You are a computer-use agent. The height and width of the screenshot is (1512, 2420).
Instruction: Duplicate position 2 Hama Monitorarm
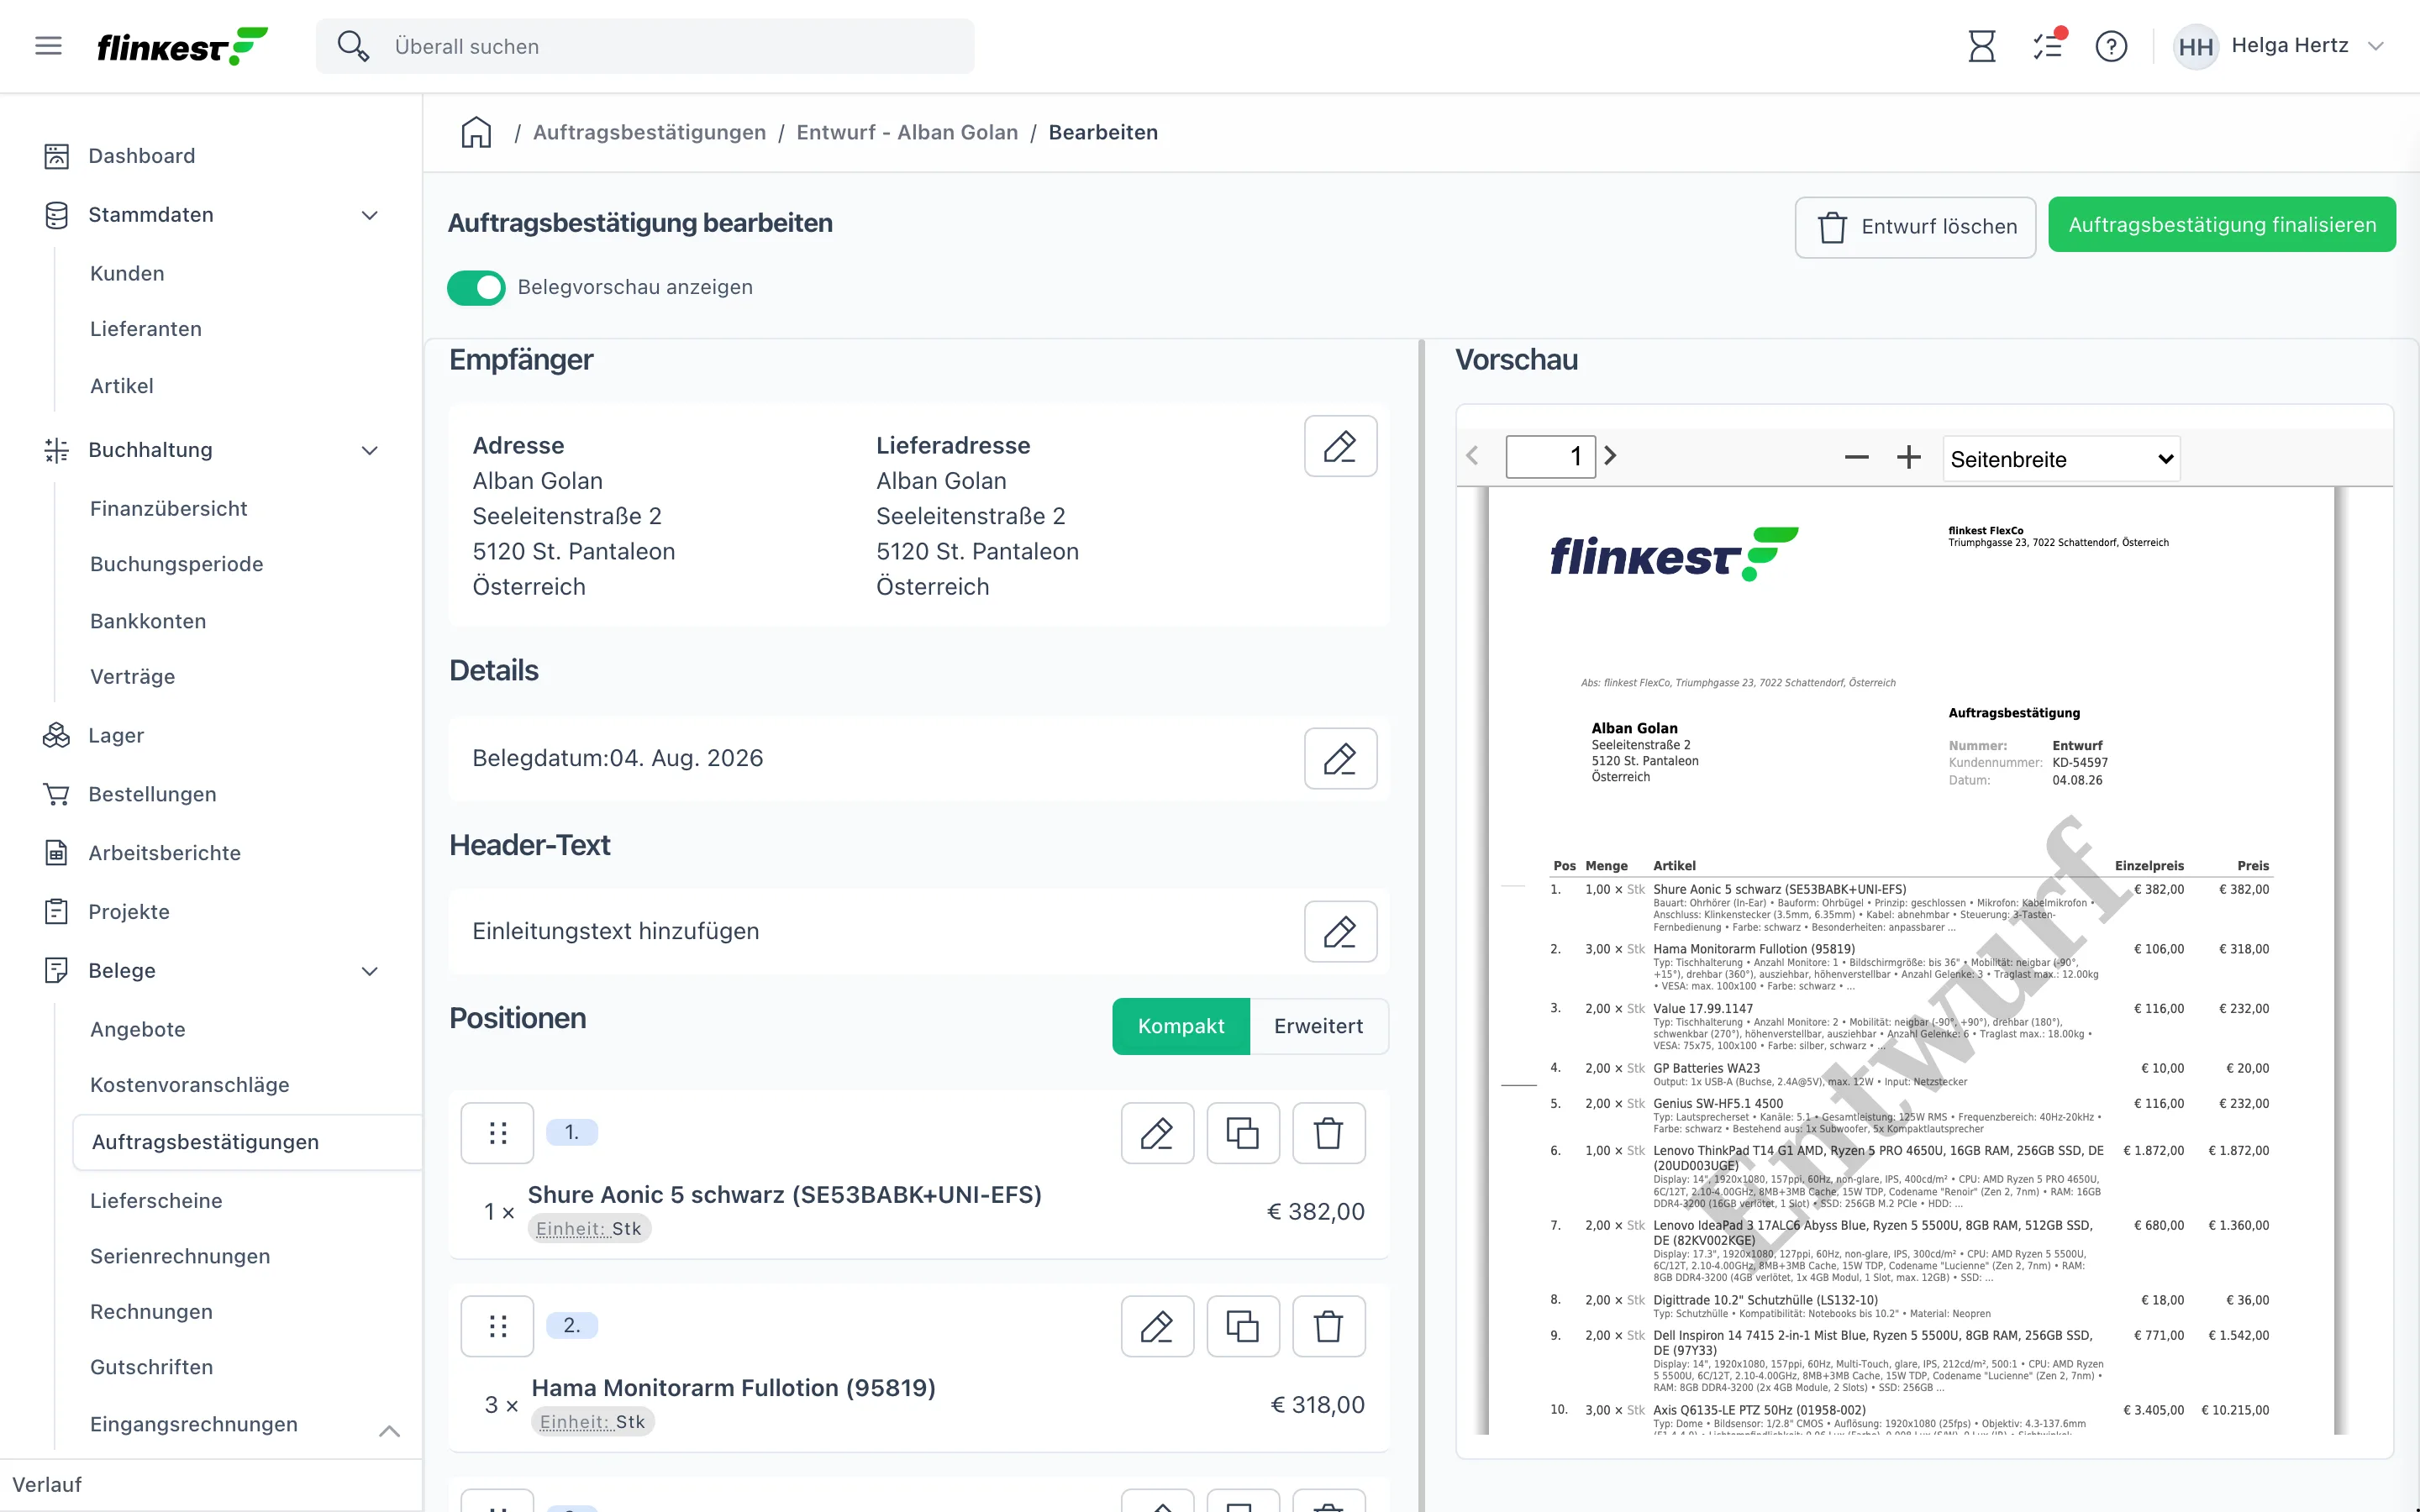(x=1243, y=1326)
